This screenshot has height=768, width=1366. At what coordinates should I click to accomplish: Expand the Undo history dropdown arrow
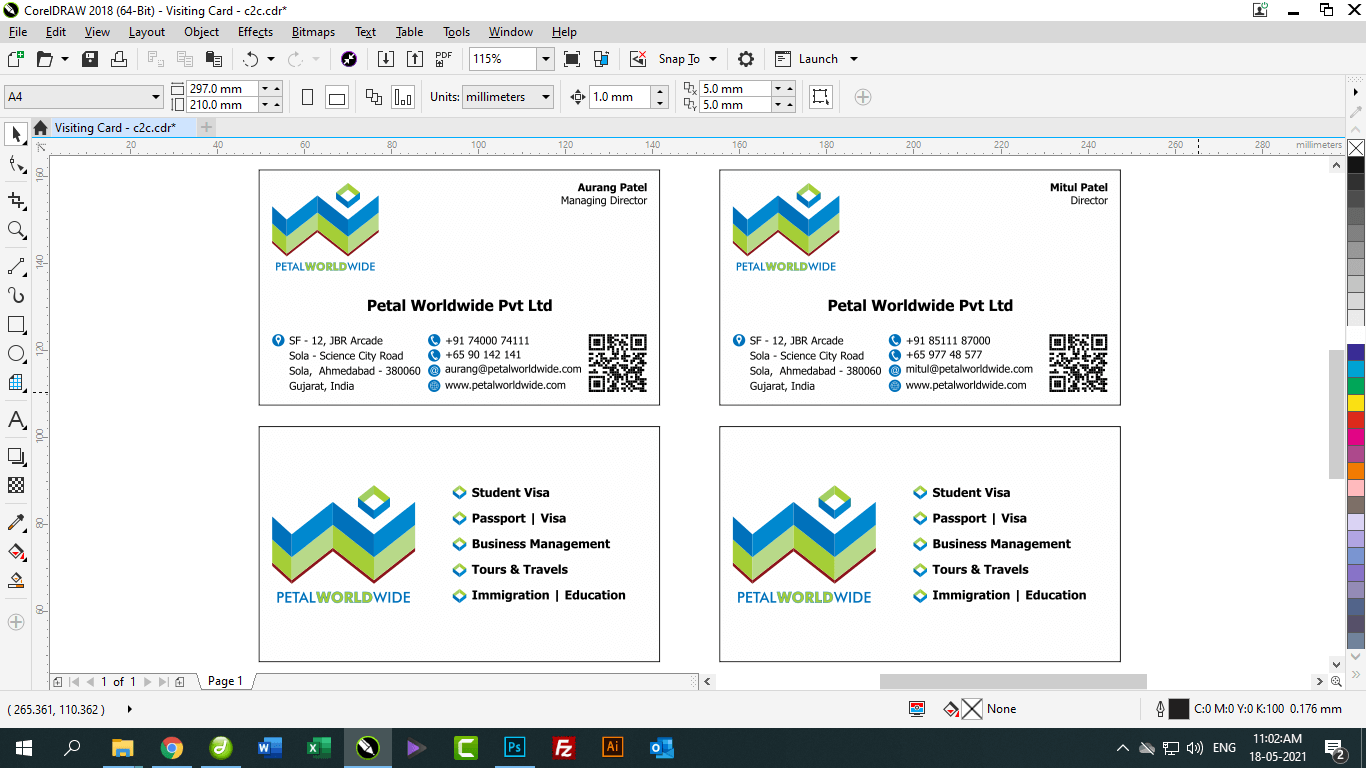271,59
